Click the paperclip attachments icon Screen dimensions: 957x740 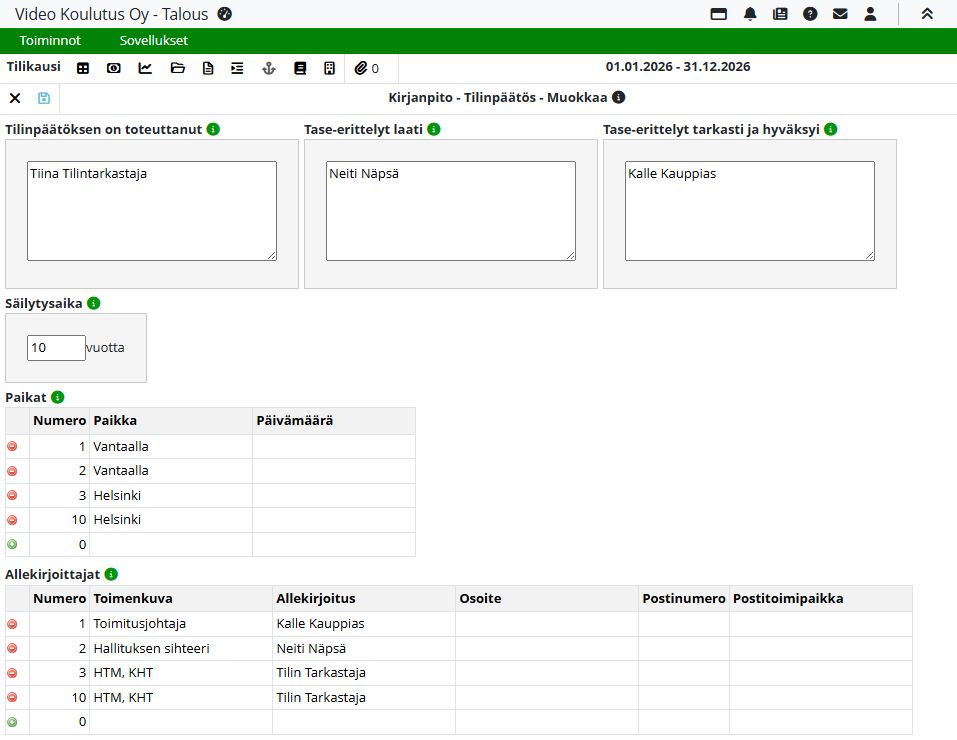[361, 68]
